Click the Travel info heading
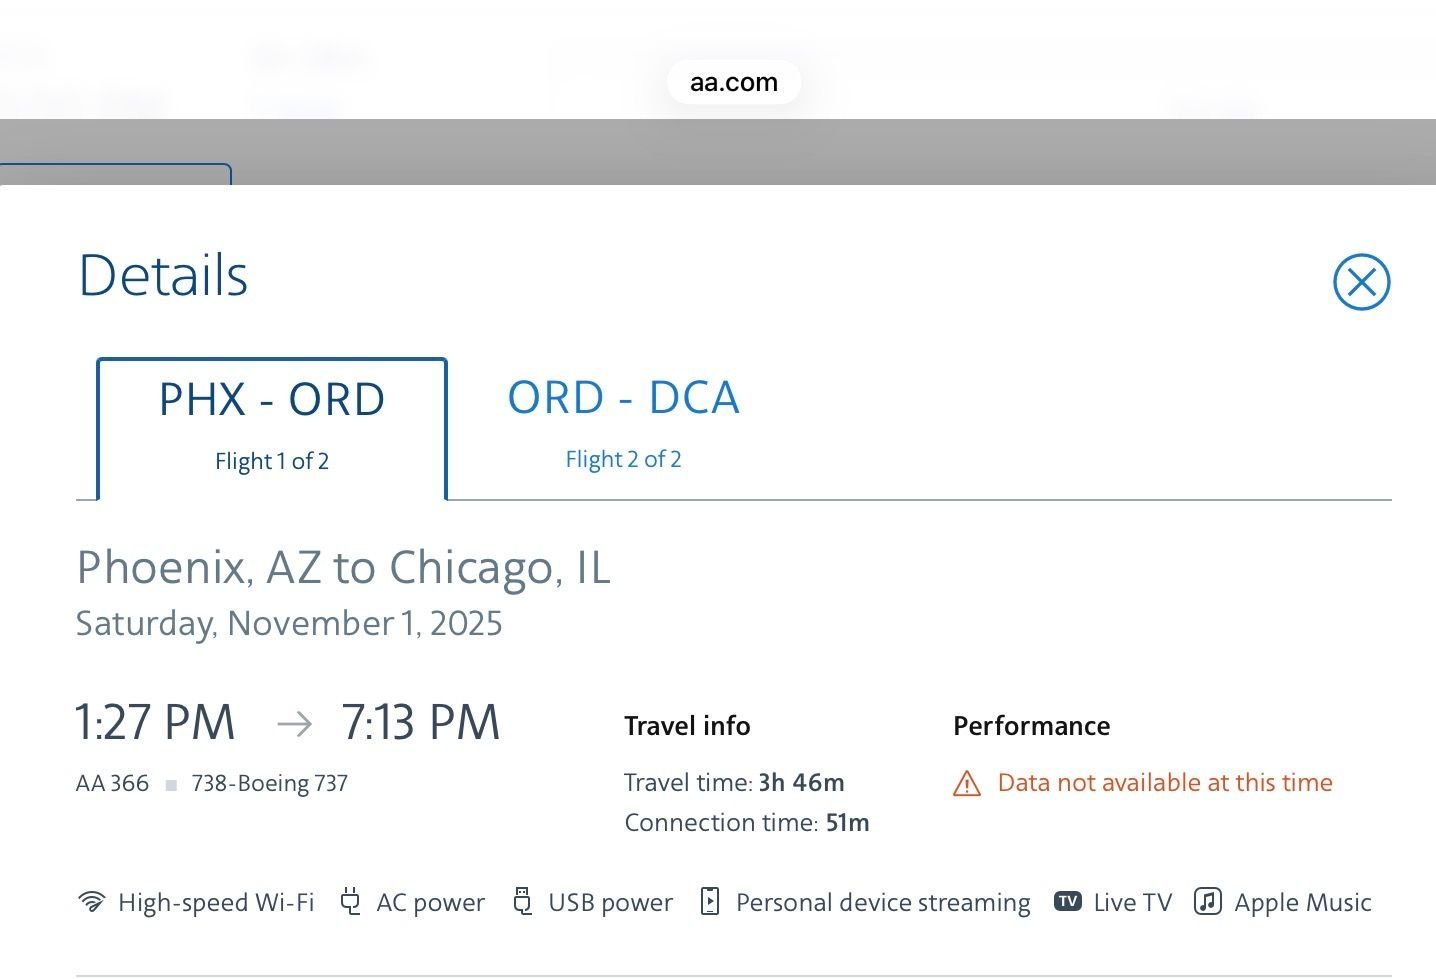The height and width of the screenshot is (979, 1436). click(x=687, y=725)
